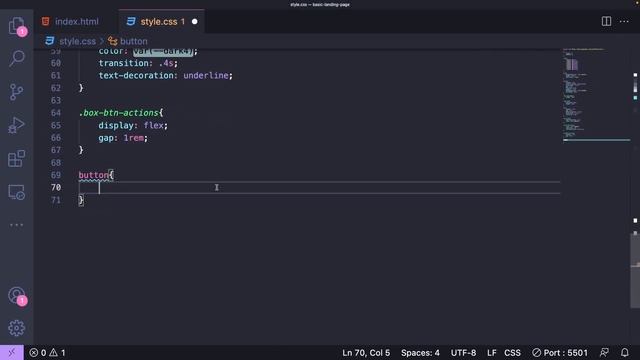Close style.css via unsaved dot
The height and width of the screenshot is (360, 640).
195,22
